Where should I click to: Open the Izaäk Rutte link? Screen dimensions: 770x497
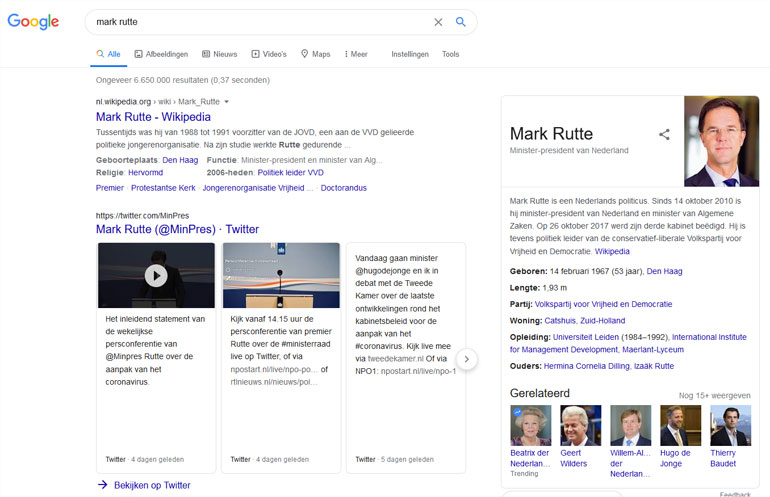(654, 366)
